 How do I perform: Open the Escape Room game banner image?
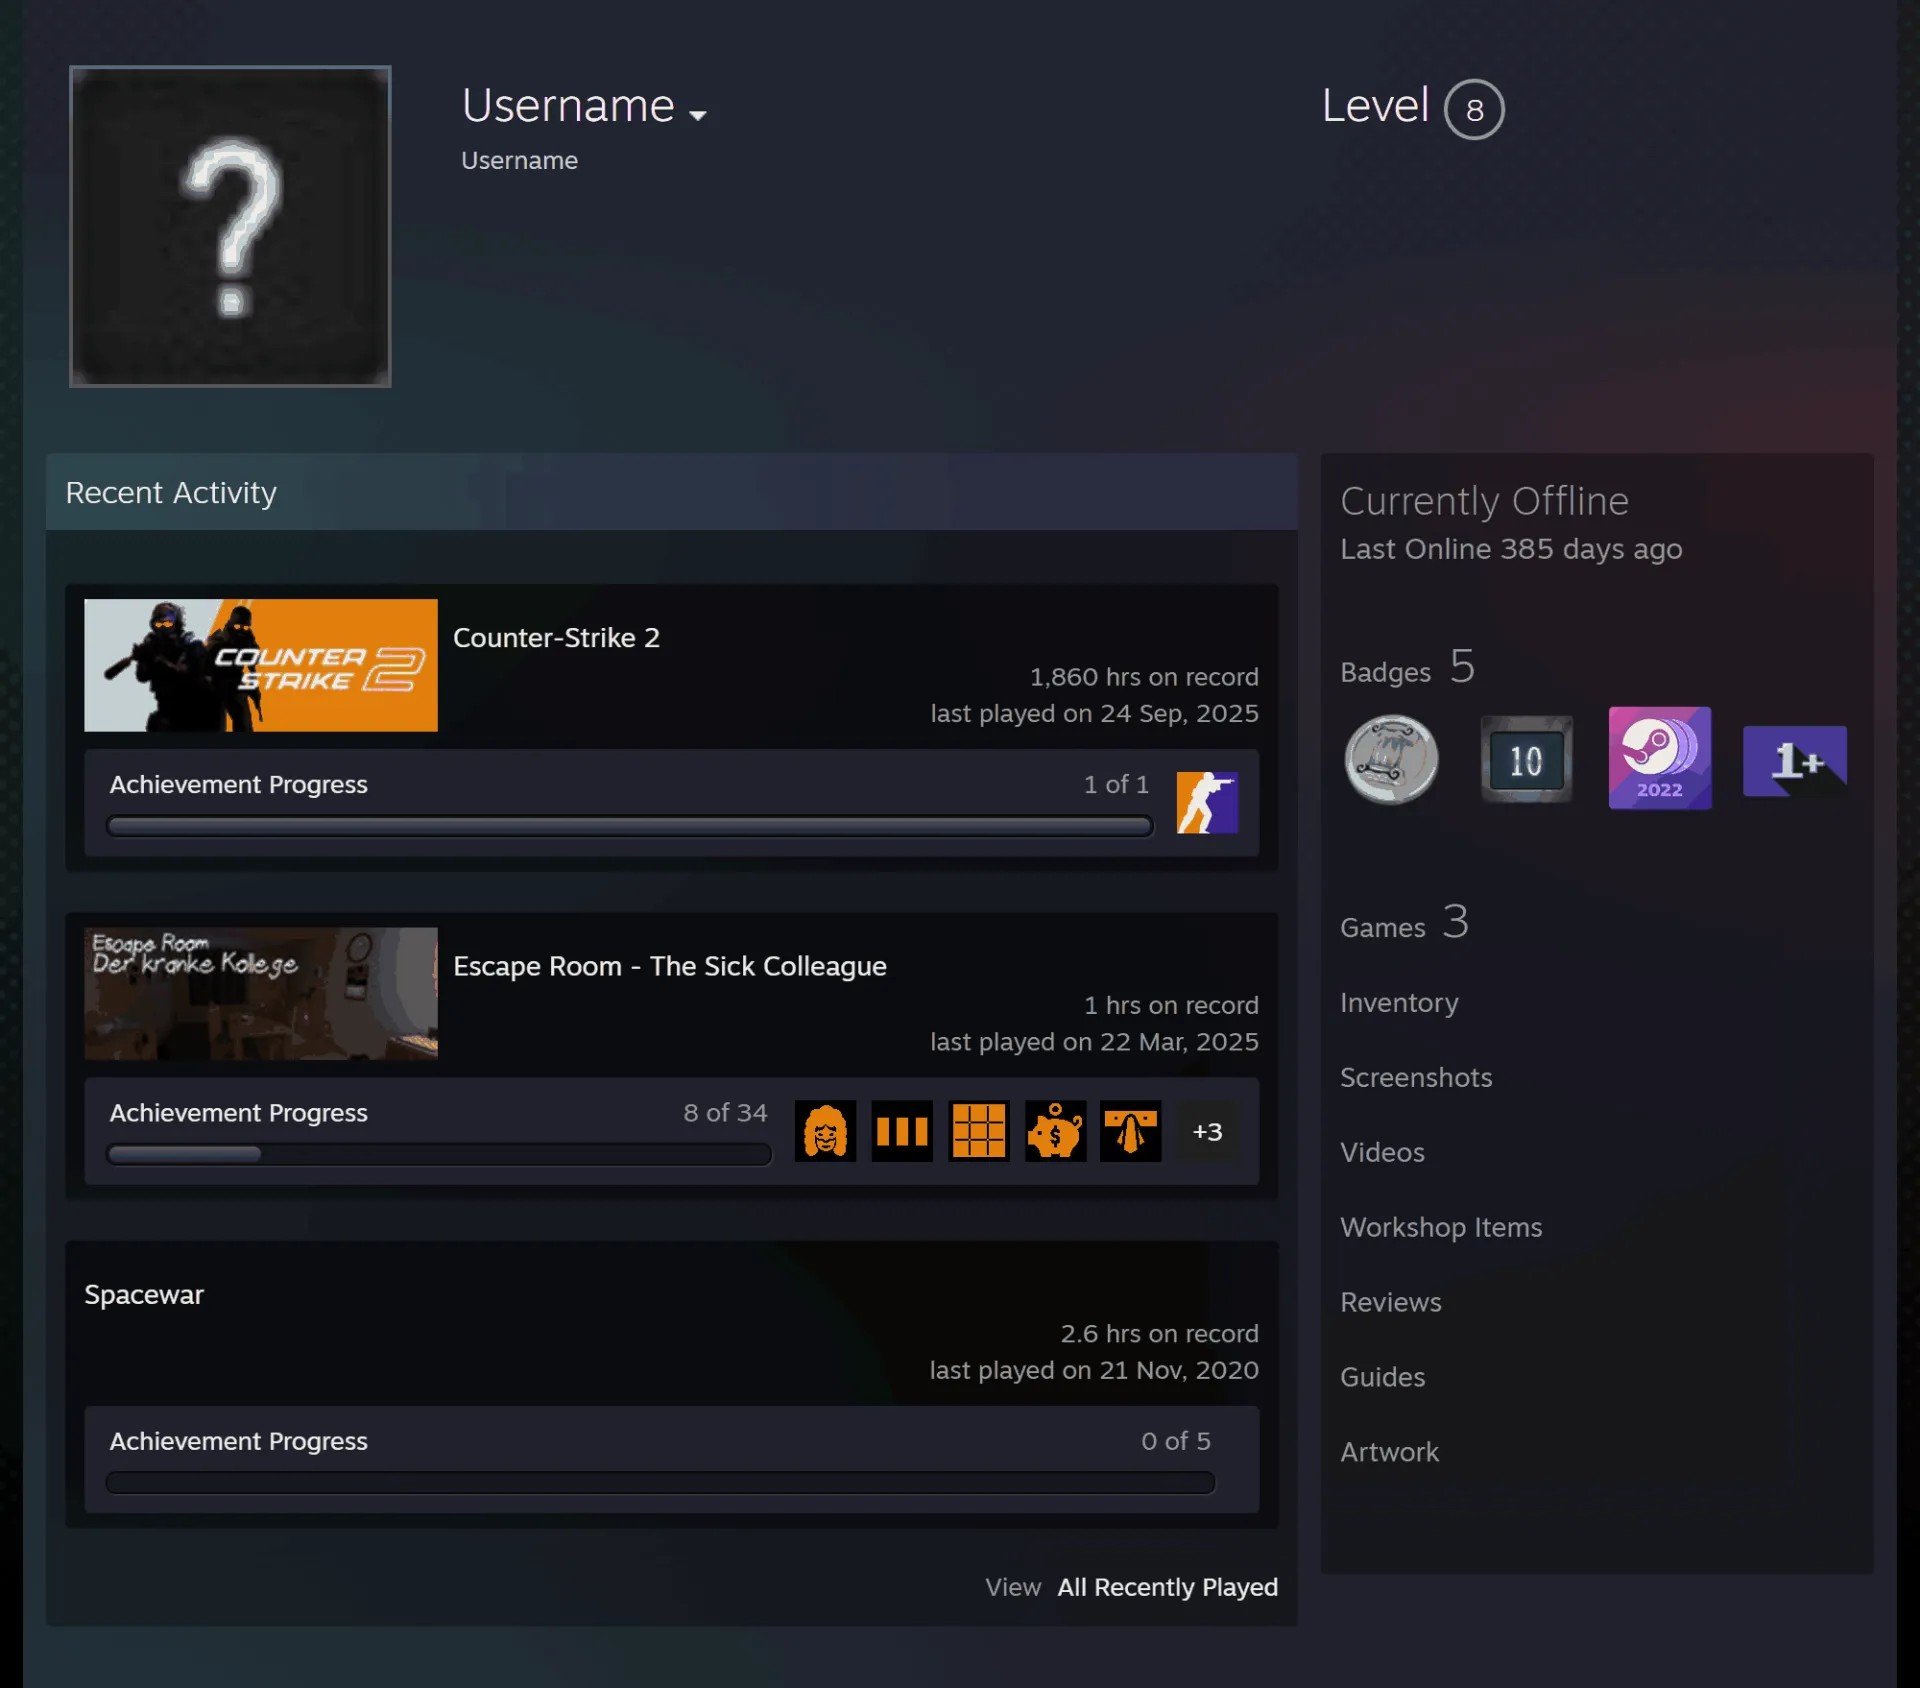pos(261,993)
